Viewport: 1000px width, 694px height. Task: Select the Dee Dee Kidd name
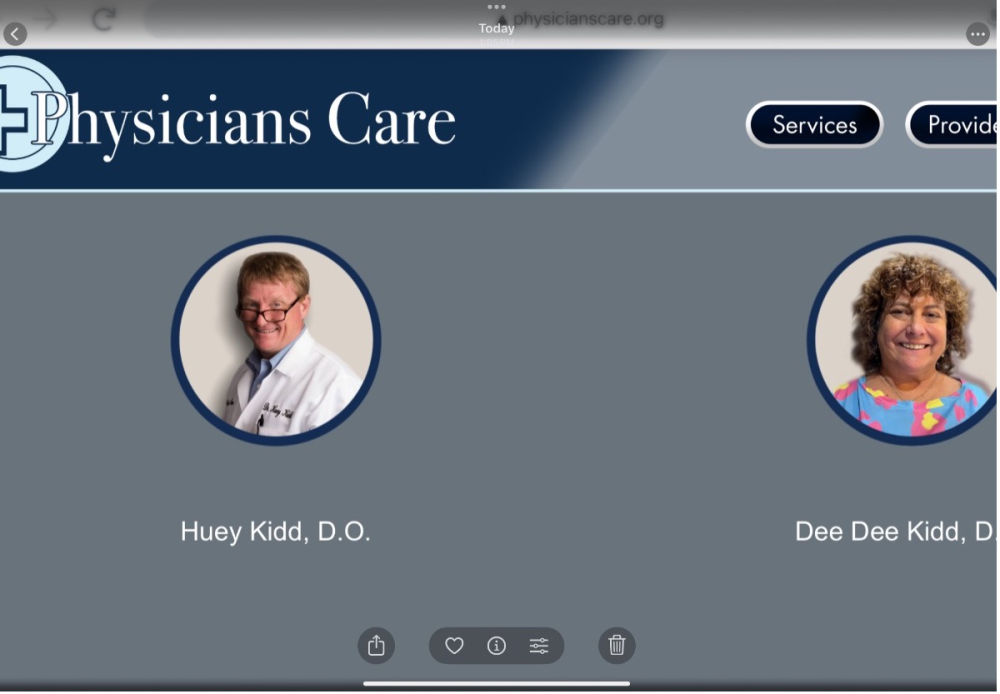pyautogui.click(x=895, y=532)
